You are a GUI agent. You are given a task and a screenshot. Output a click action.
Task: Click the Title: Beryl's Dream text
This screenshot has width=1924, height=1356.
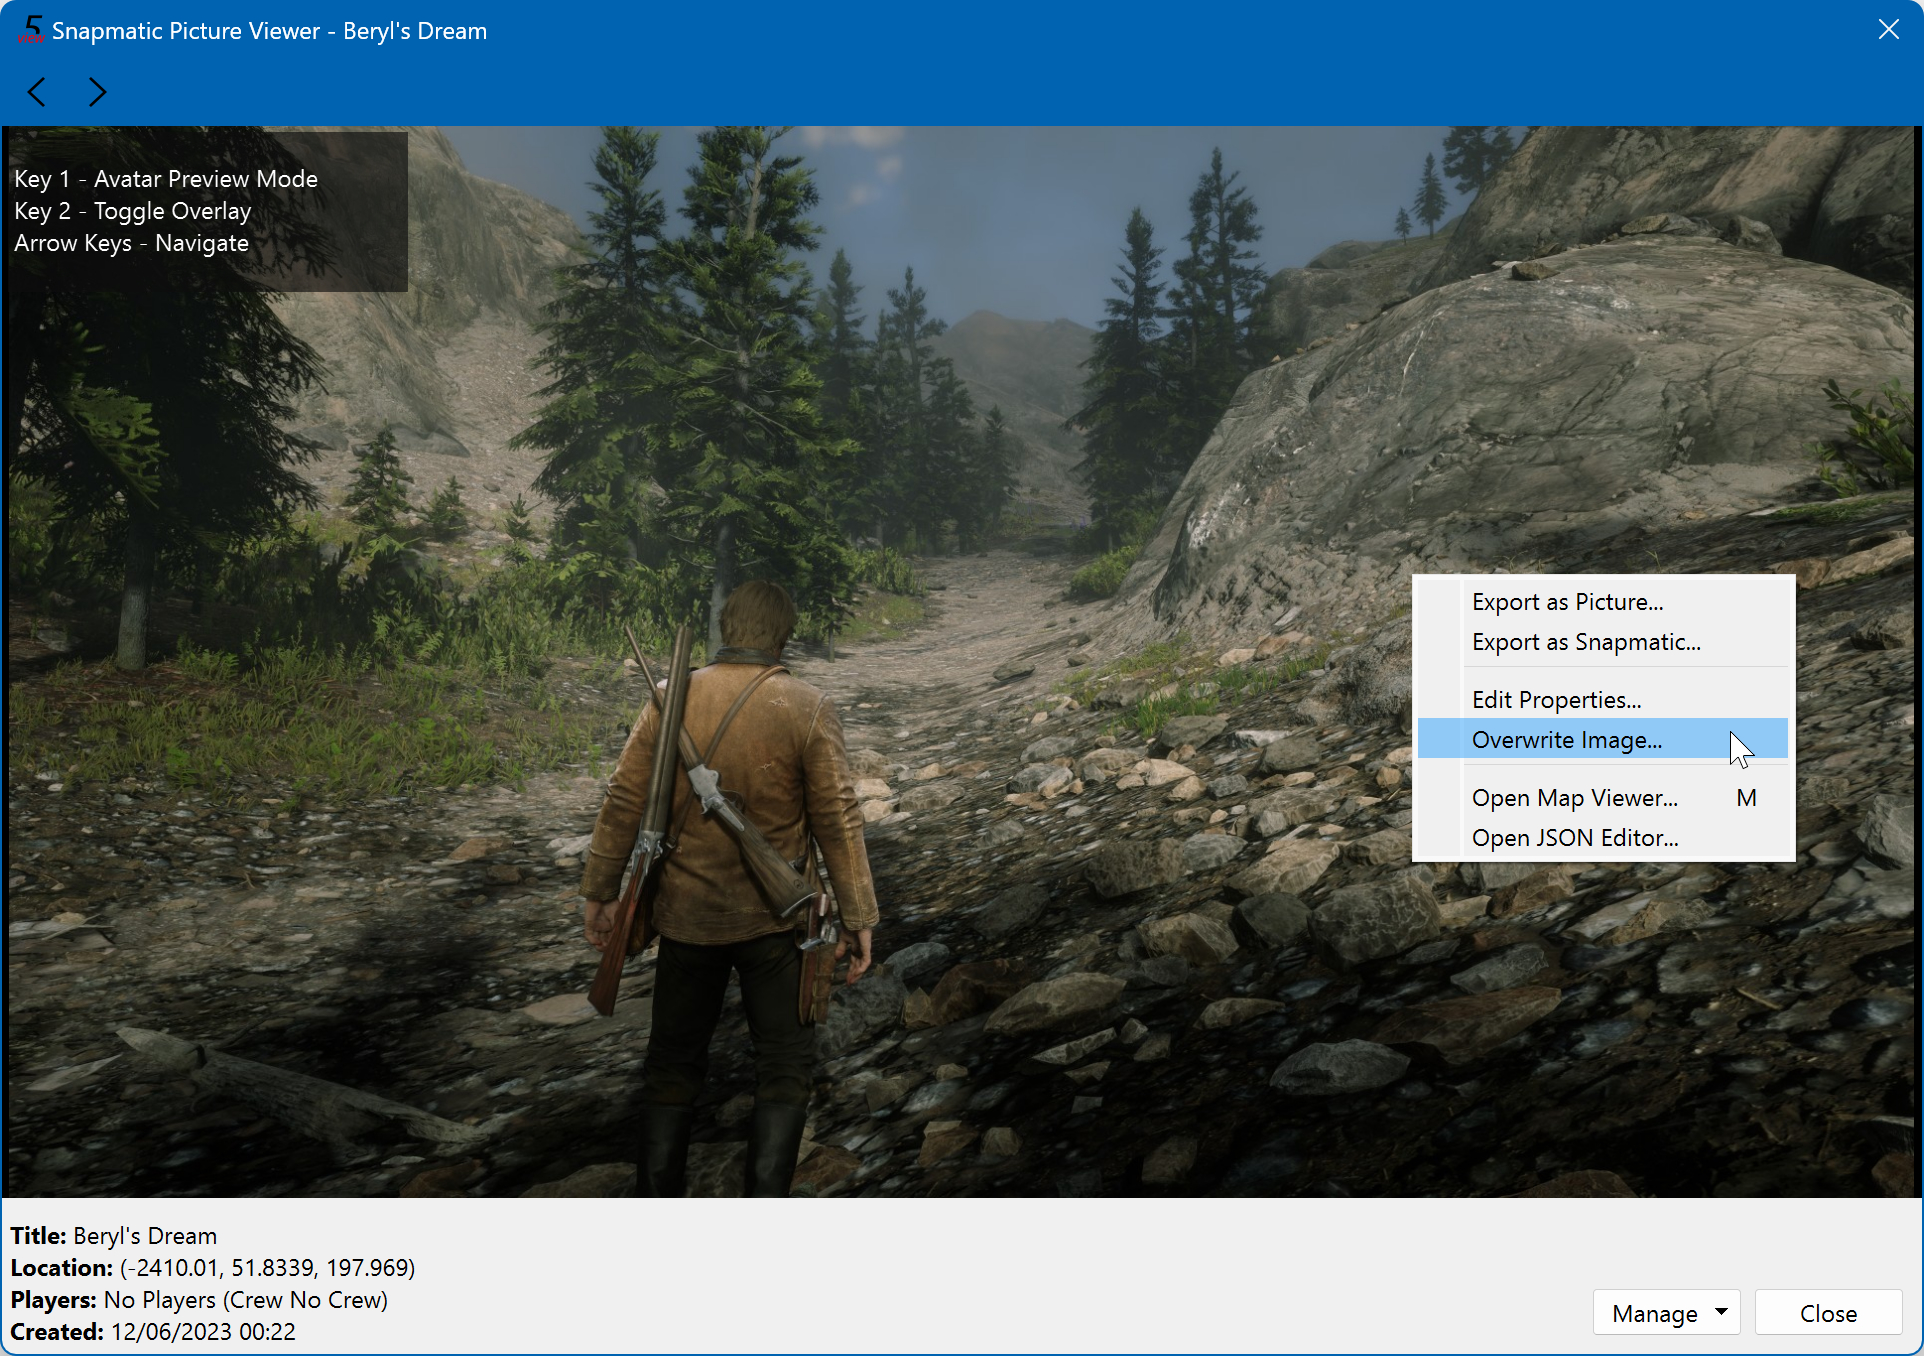coord(114,1236)
